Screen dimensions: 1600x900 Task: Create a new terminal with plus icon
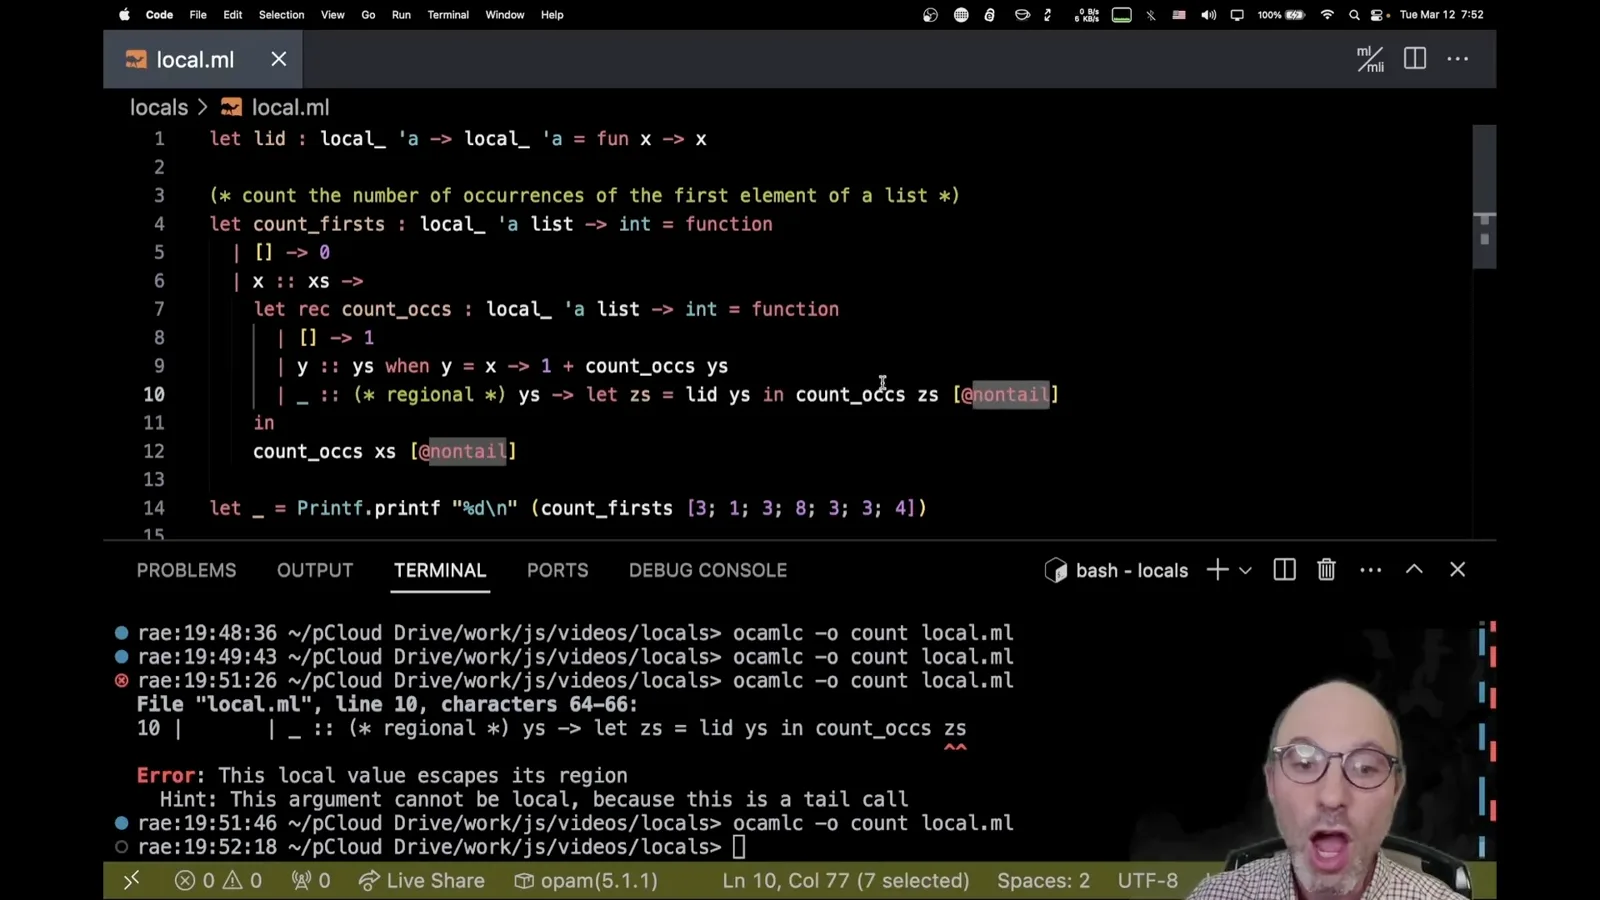(1217, 570)
